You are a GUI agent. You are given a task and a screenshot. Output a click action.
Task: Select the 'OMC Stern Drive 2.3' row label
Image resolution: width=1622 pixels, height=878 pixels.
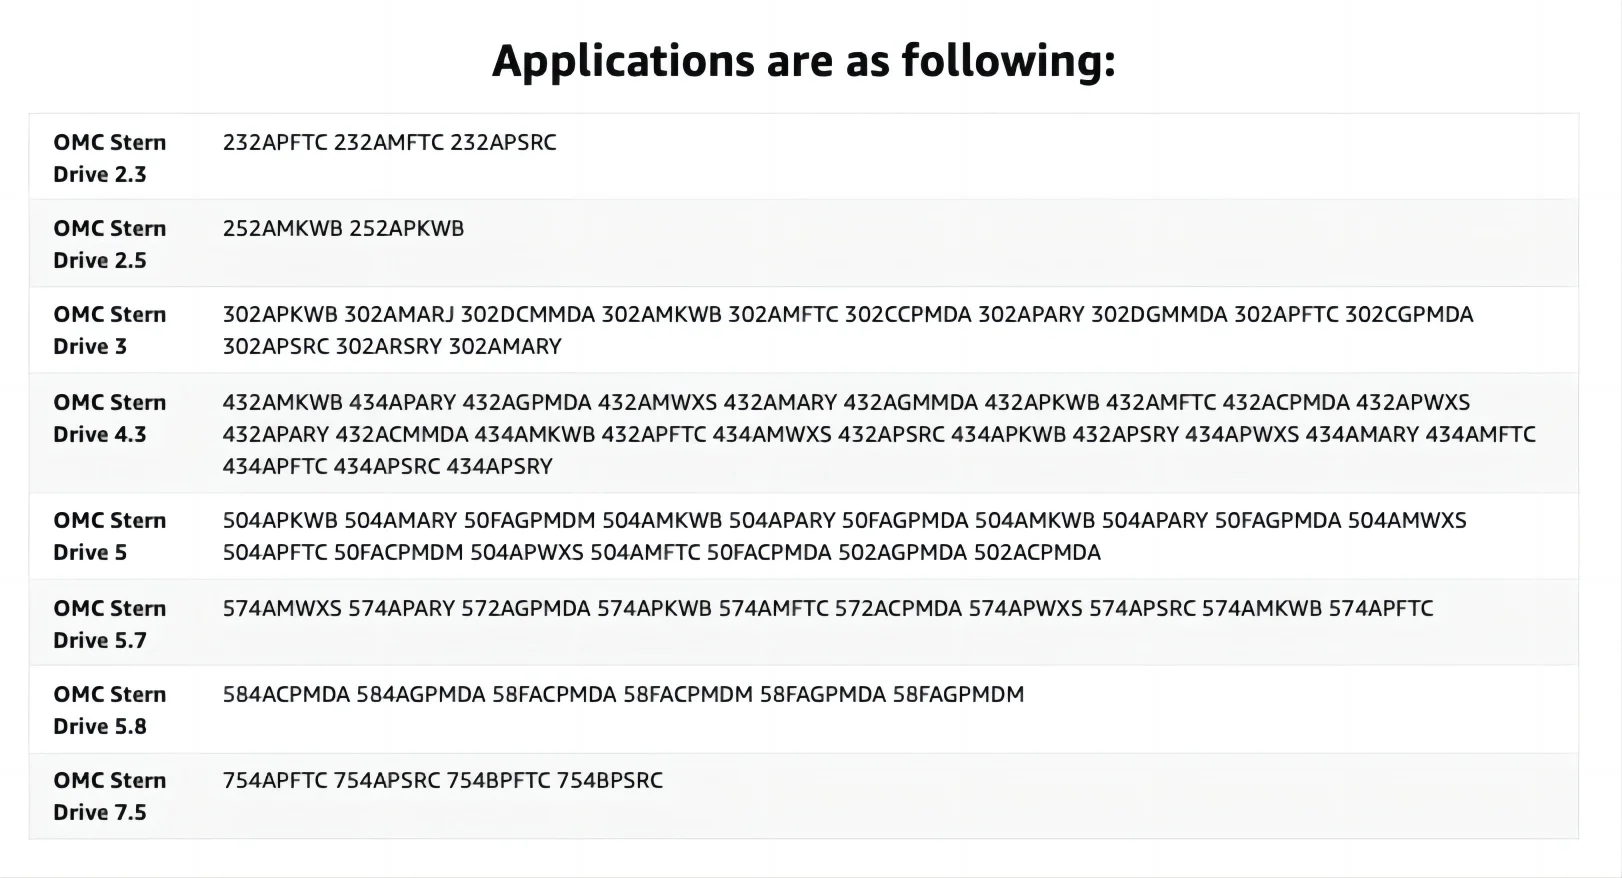click(110, 158)
